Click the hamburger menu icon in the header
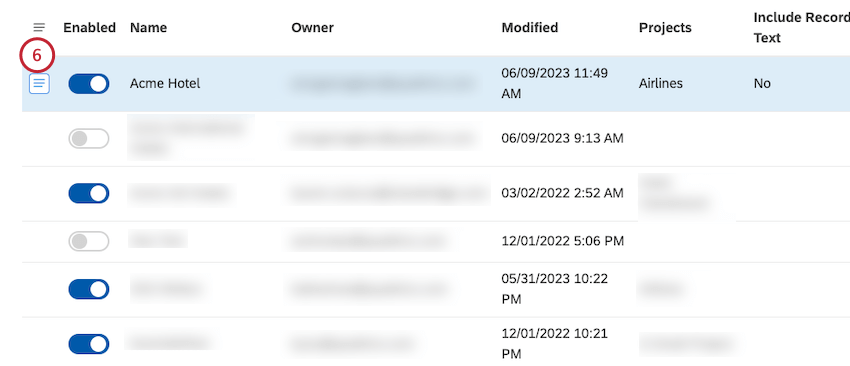 [39, 27]
